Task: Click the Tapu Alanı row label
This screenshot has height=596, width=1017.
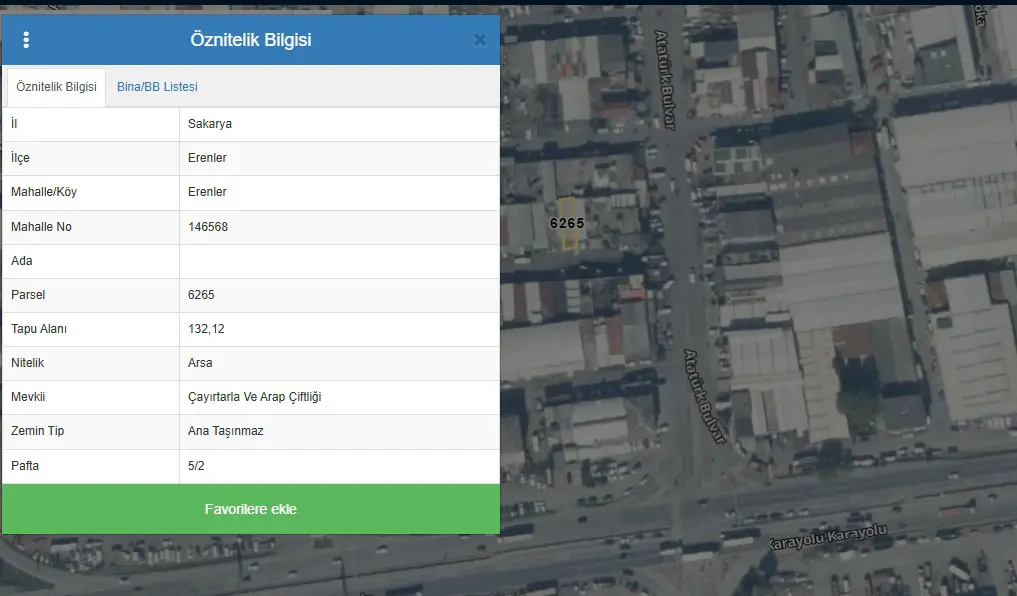Action: [39, 329]
